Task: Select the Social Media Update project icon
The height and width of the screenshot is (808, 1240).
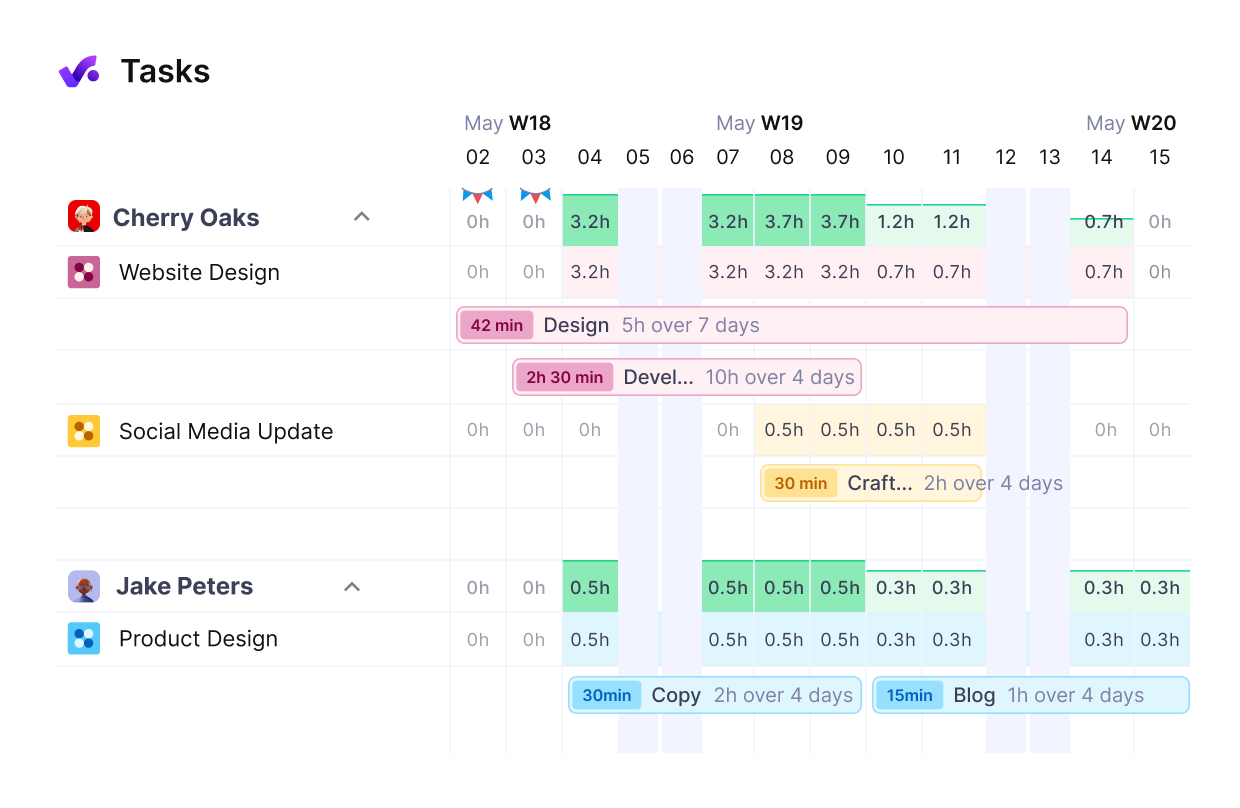Action: pyautogui.click(x=84, y=431)
